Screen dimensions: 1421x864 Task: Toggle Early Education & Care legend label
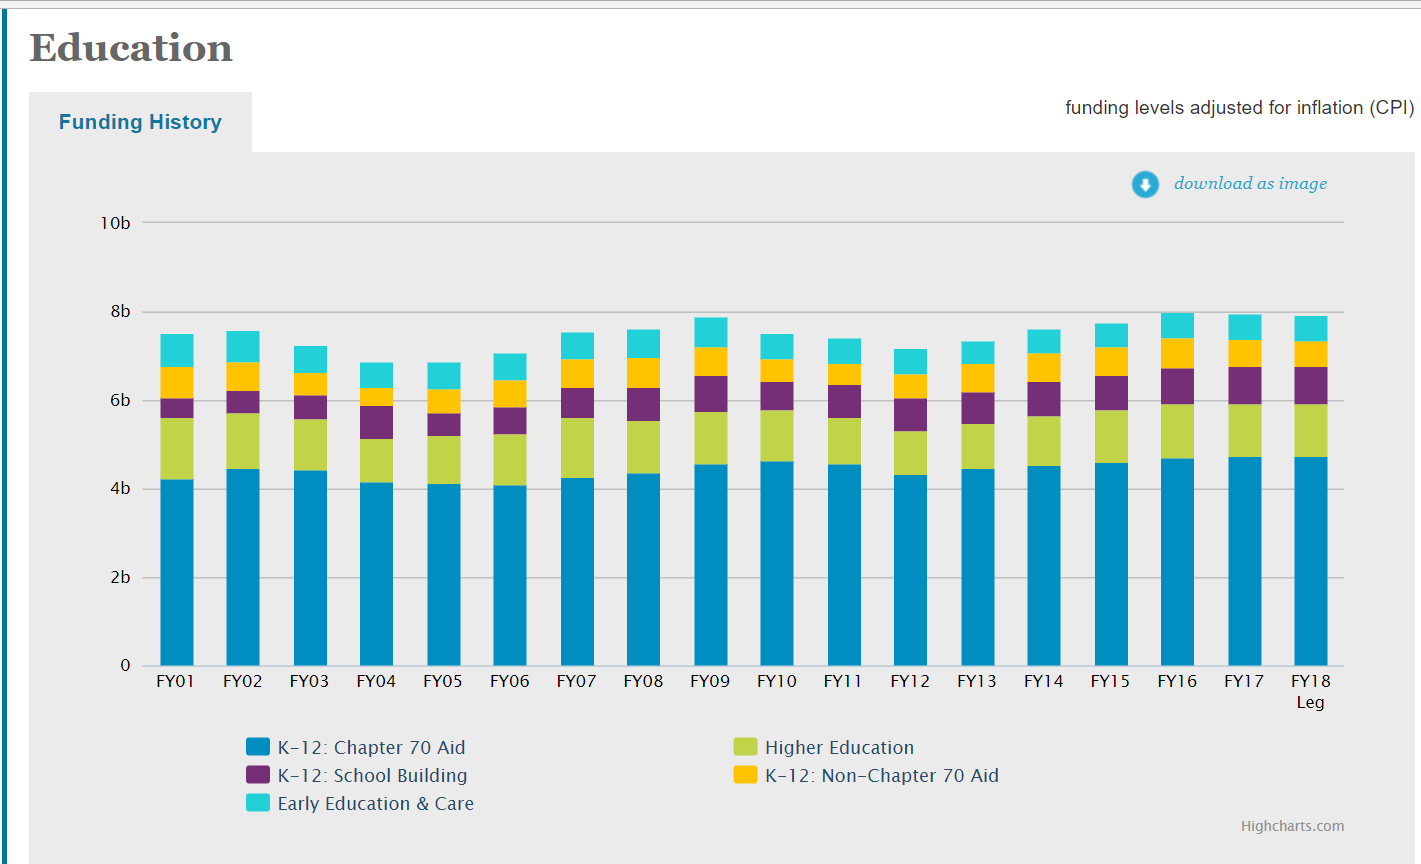point(376,803)
